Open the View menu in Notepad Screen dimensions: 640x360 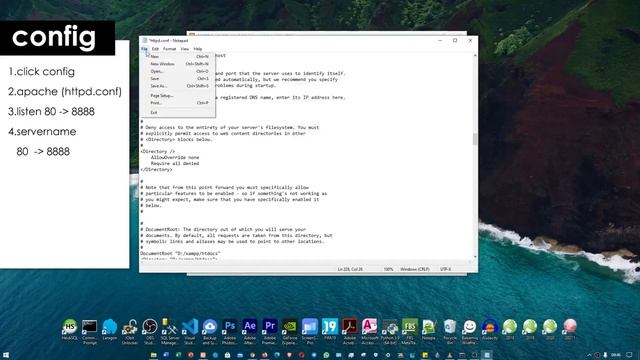click(x=184, y=49)
